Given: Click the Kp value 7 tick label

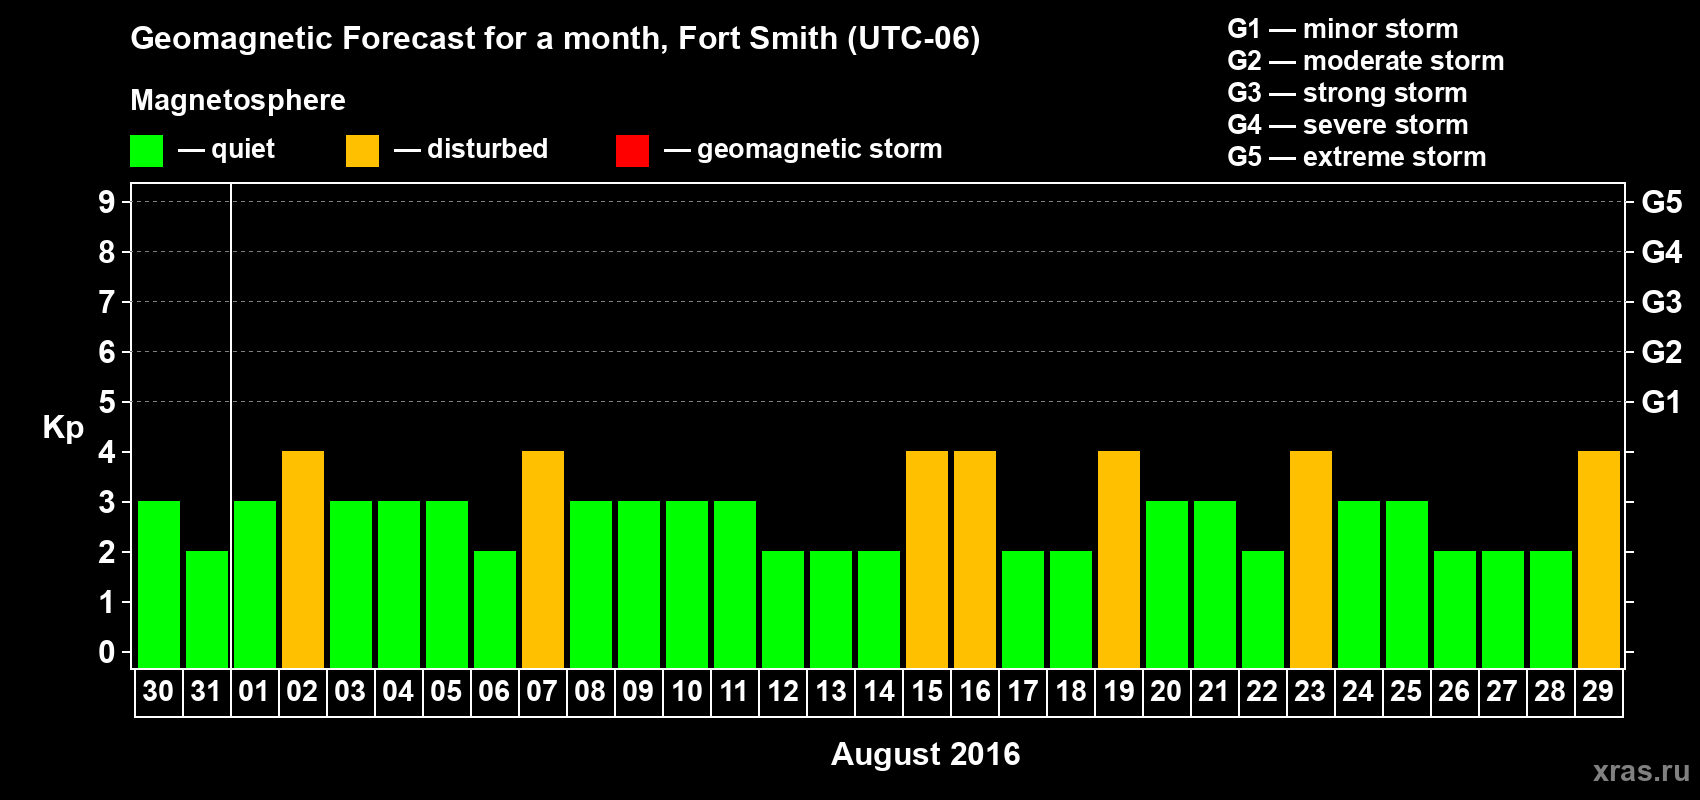Looking at the screenshot, I should (x=107, y=302).
